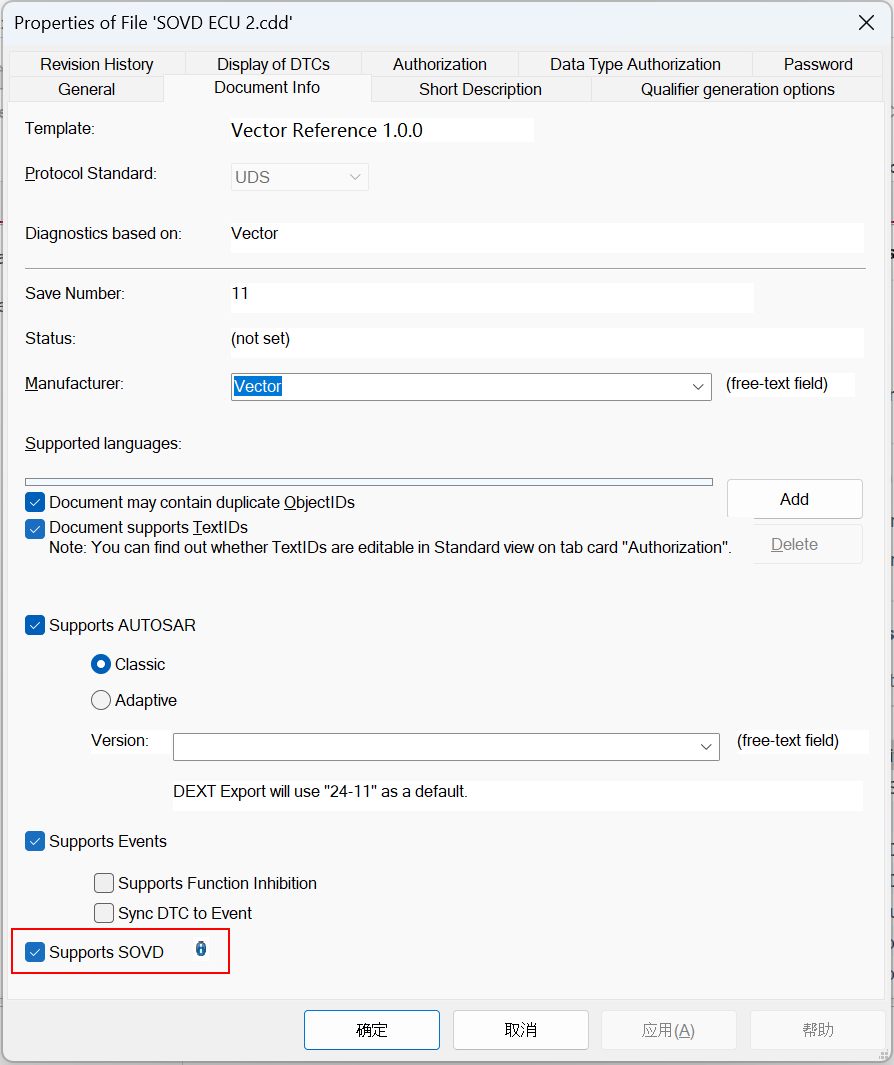This screenshot has width=894, height=1065.
Task: Open the AUTOSAR Version dropdown
Action: [706, 747]
